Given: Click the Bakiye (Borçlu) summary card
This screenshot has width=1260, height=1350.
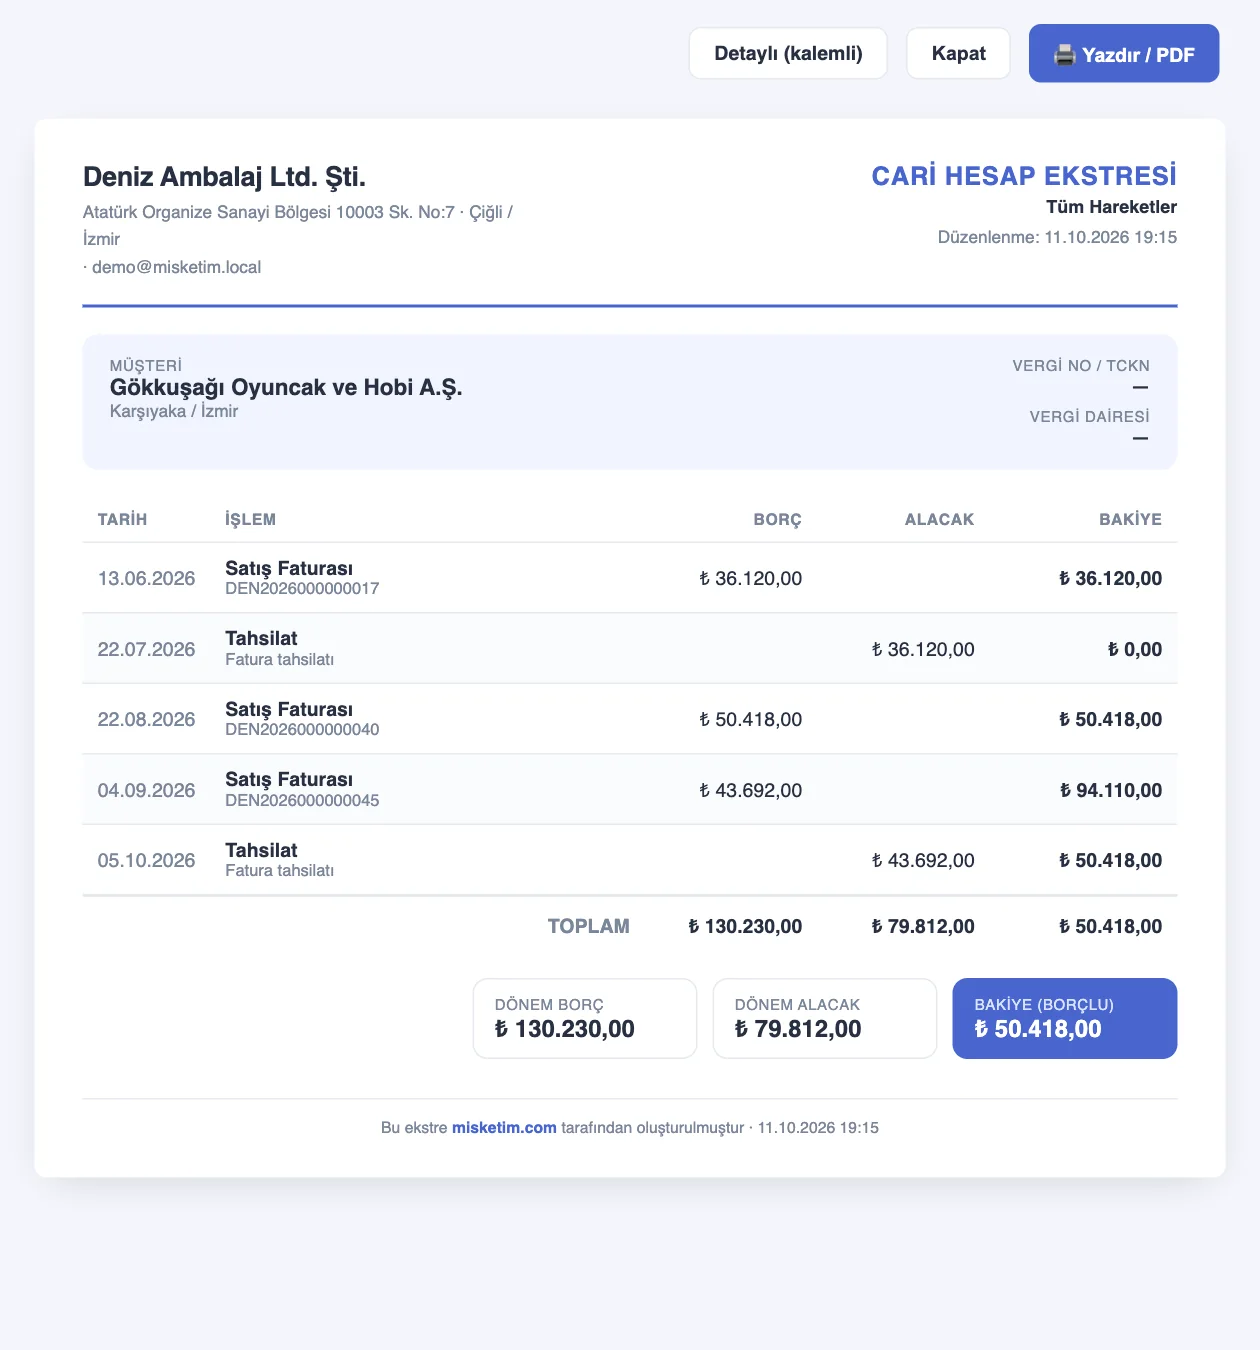Looking at the screenshot, I should point(1064,1018).
